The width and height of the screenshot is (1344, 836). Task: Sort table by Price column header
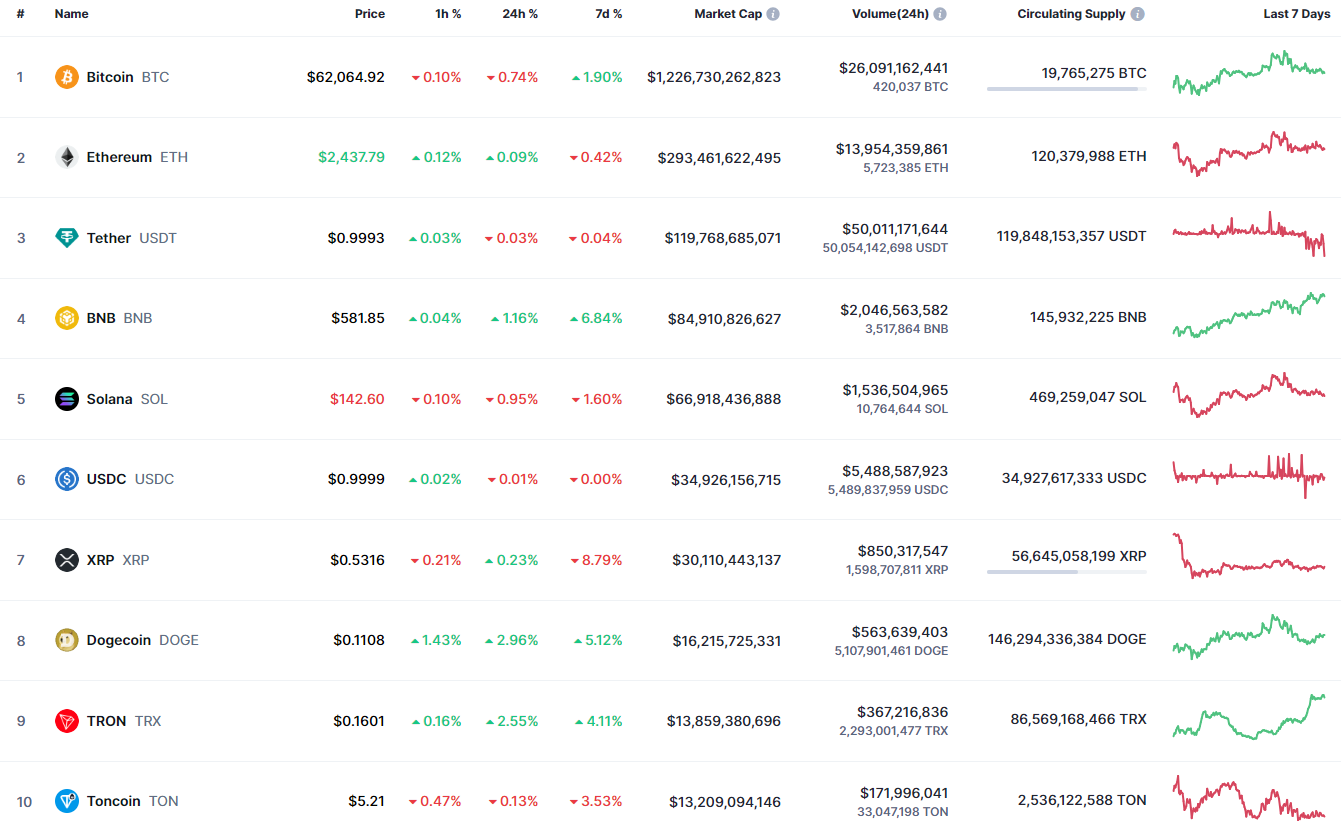click(369, 14)
